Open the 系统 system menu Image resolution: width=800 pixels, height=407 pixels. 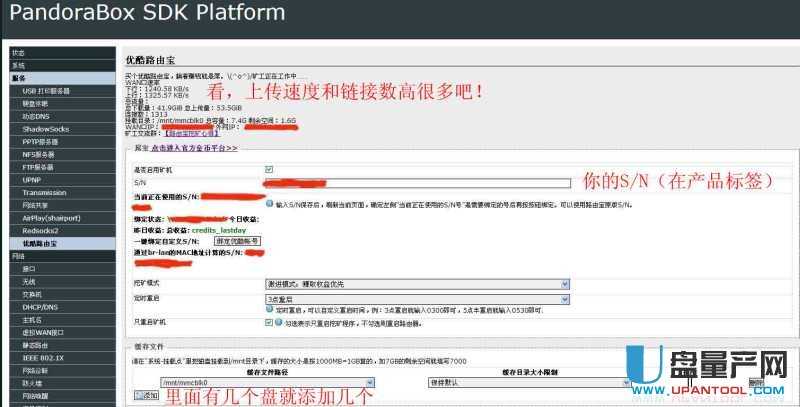click(x=62, y=66)
